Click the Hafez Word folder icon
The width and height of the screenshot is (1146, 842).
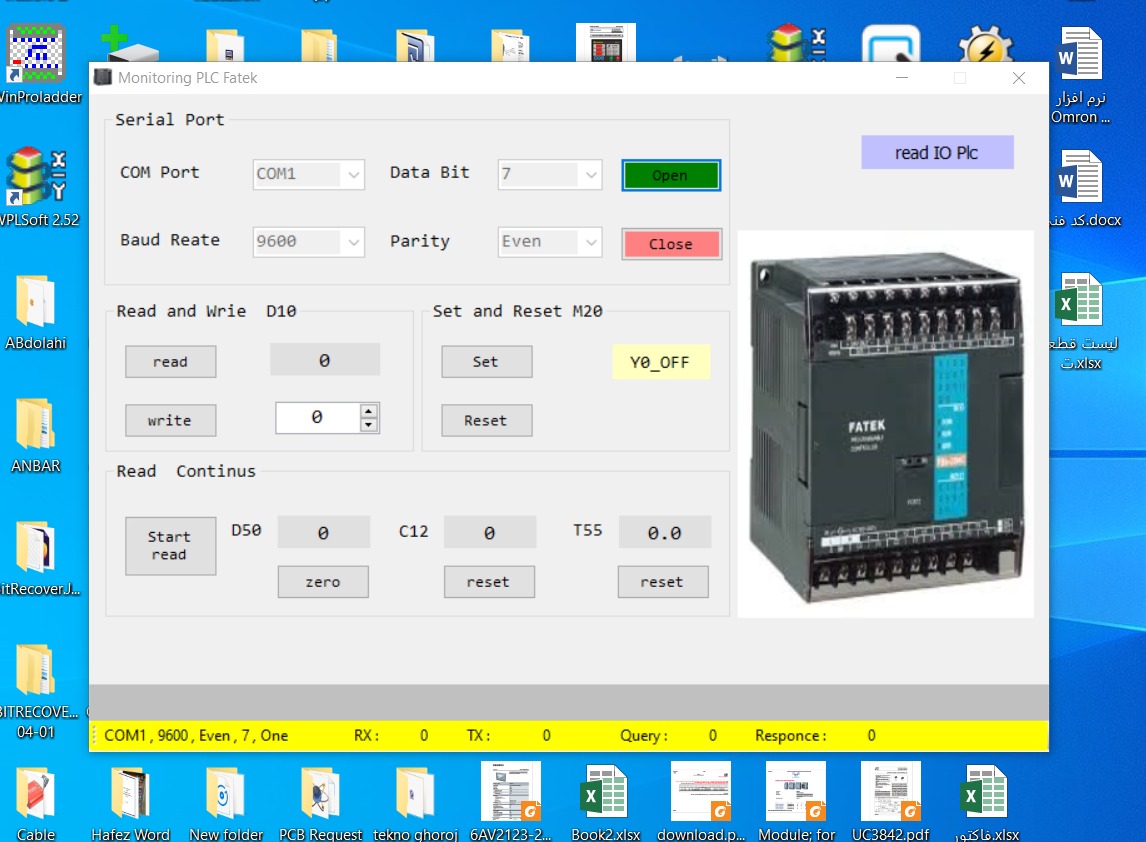tap(130, 793)
